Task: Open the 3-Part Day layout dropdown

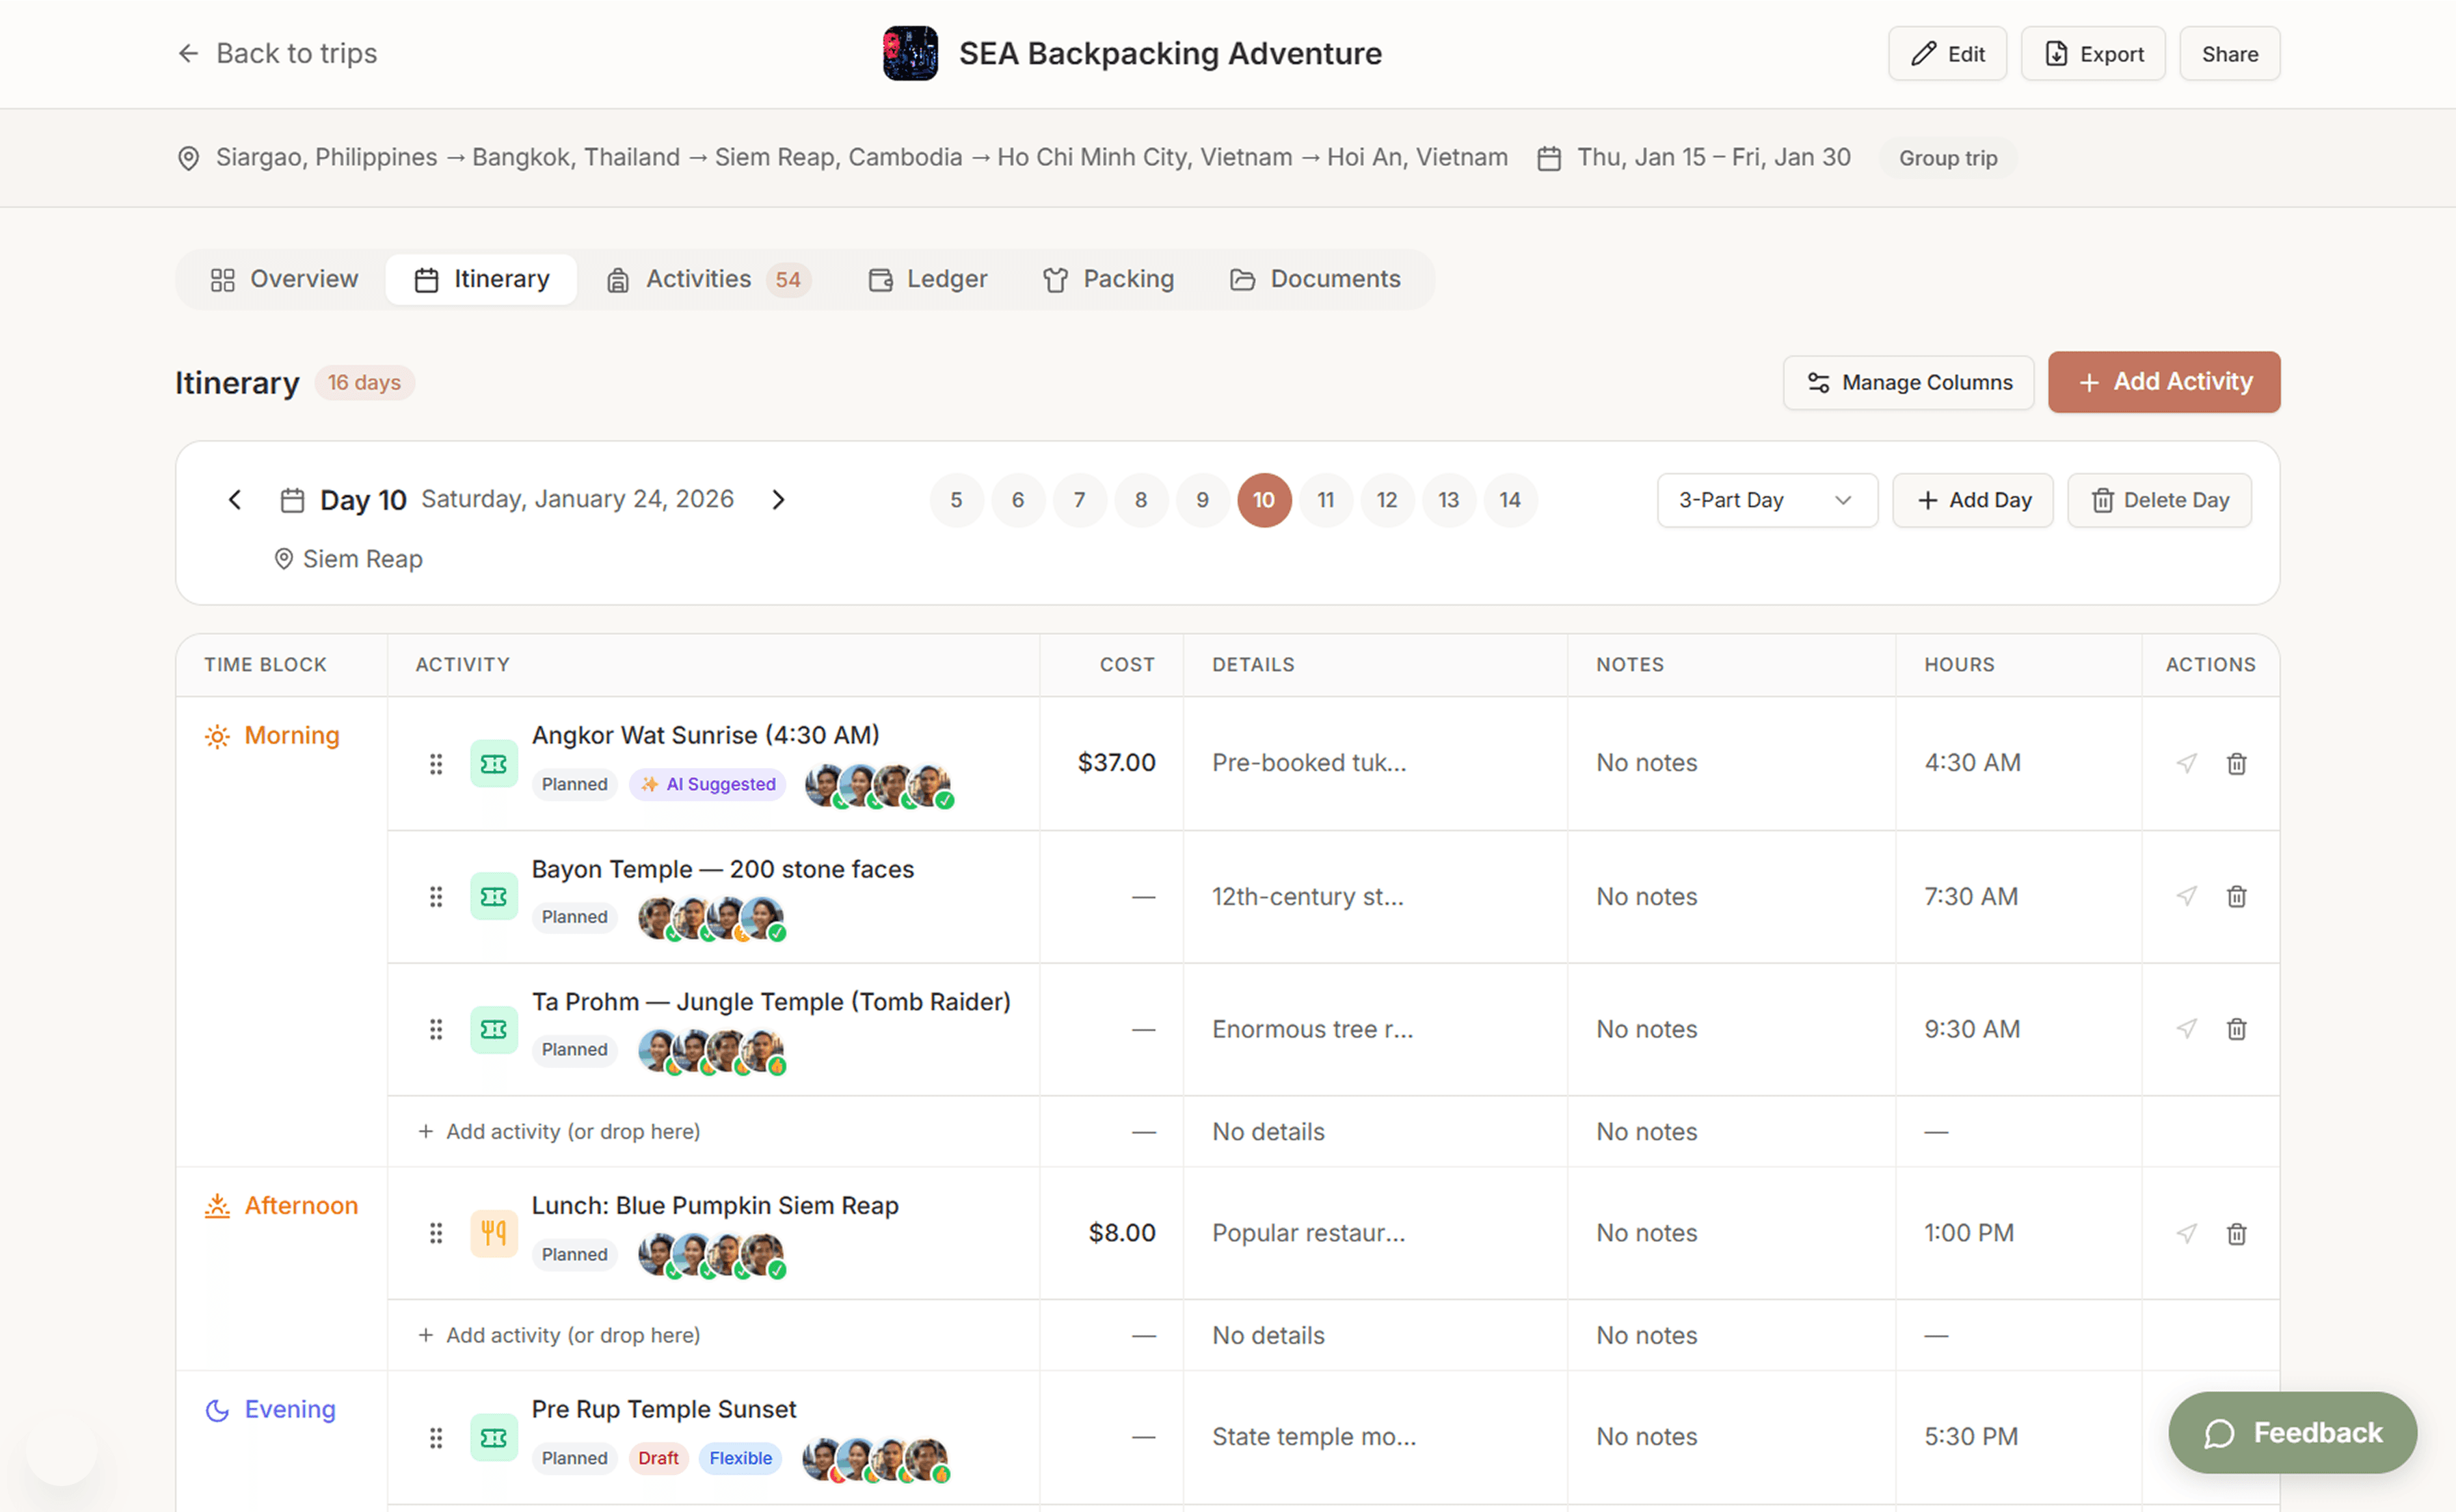Action: click(1767, 500)
